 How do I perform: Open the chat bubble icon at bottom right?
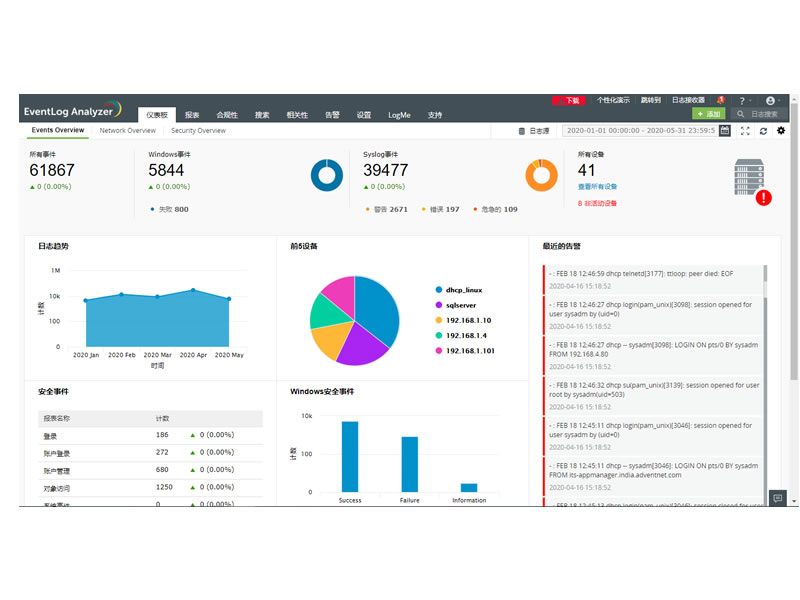(777, 498)
